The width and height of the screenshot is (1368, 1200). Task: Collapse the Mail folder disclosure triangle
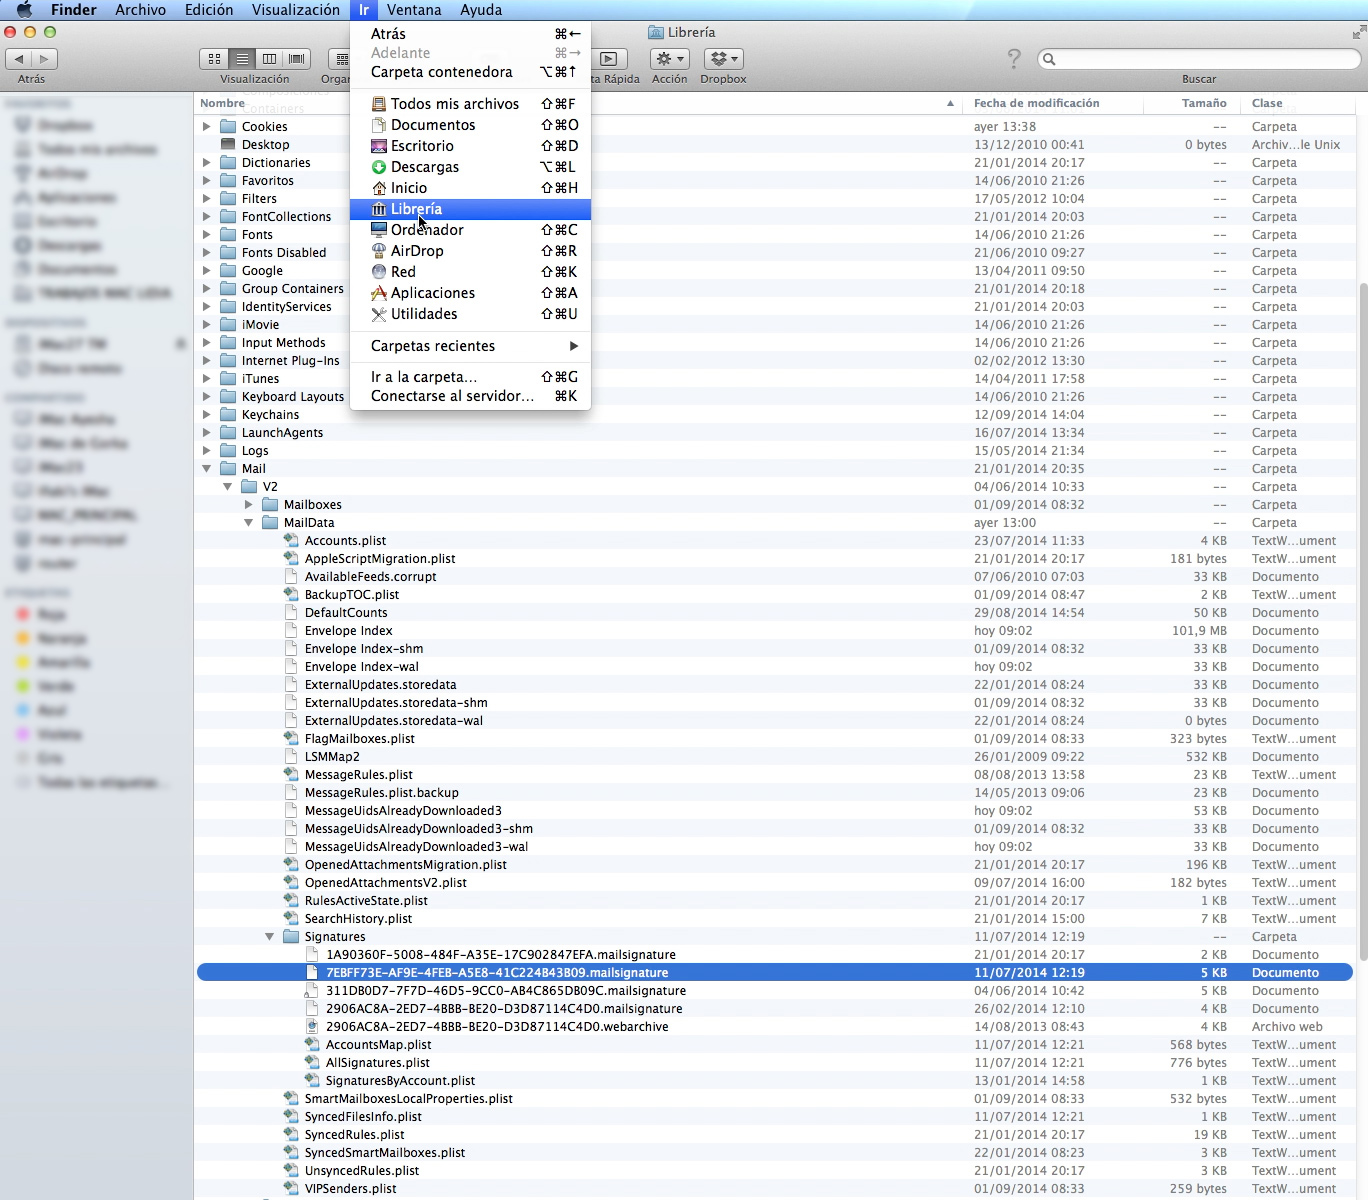point(207,469)
